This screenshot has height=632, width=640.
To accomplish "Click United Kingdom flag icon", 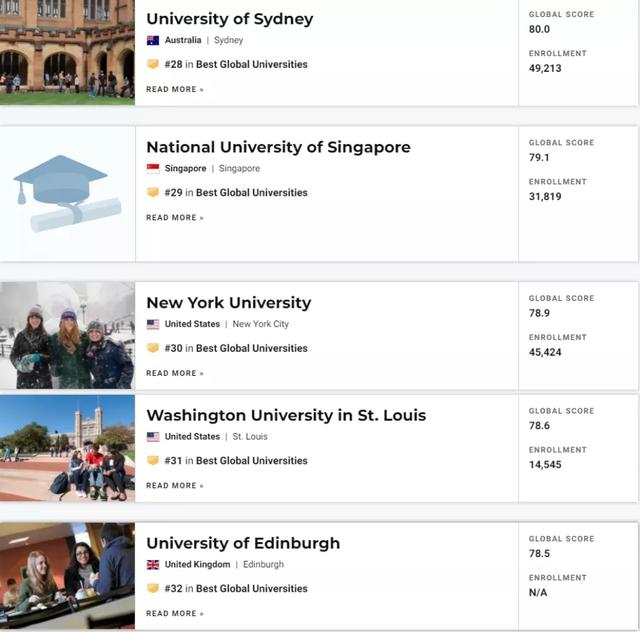I will [x=153, y=565].
